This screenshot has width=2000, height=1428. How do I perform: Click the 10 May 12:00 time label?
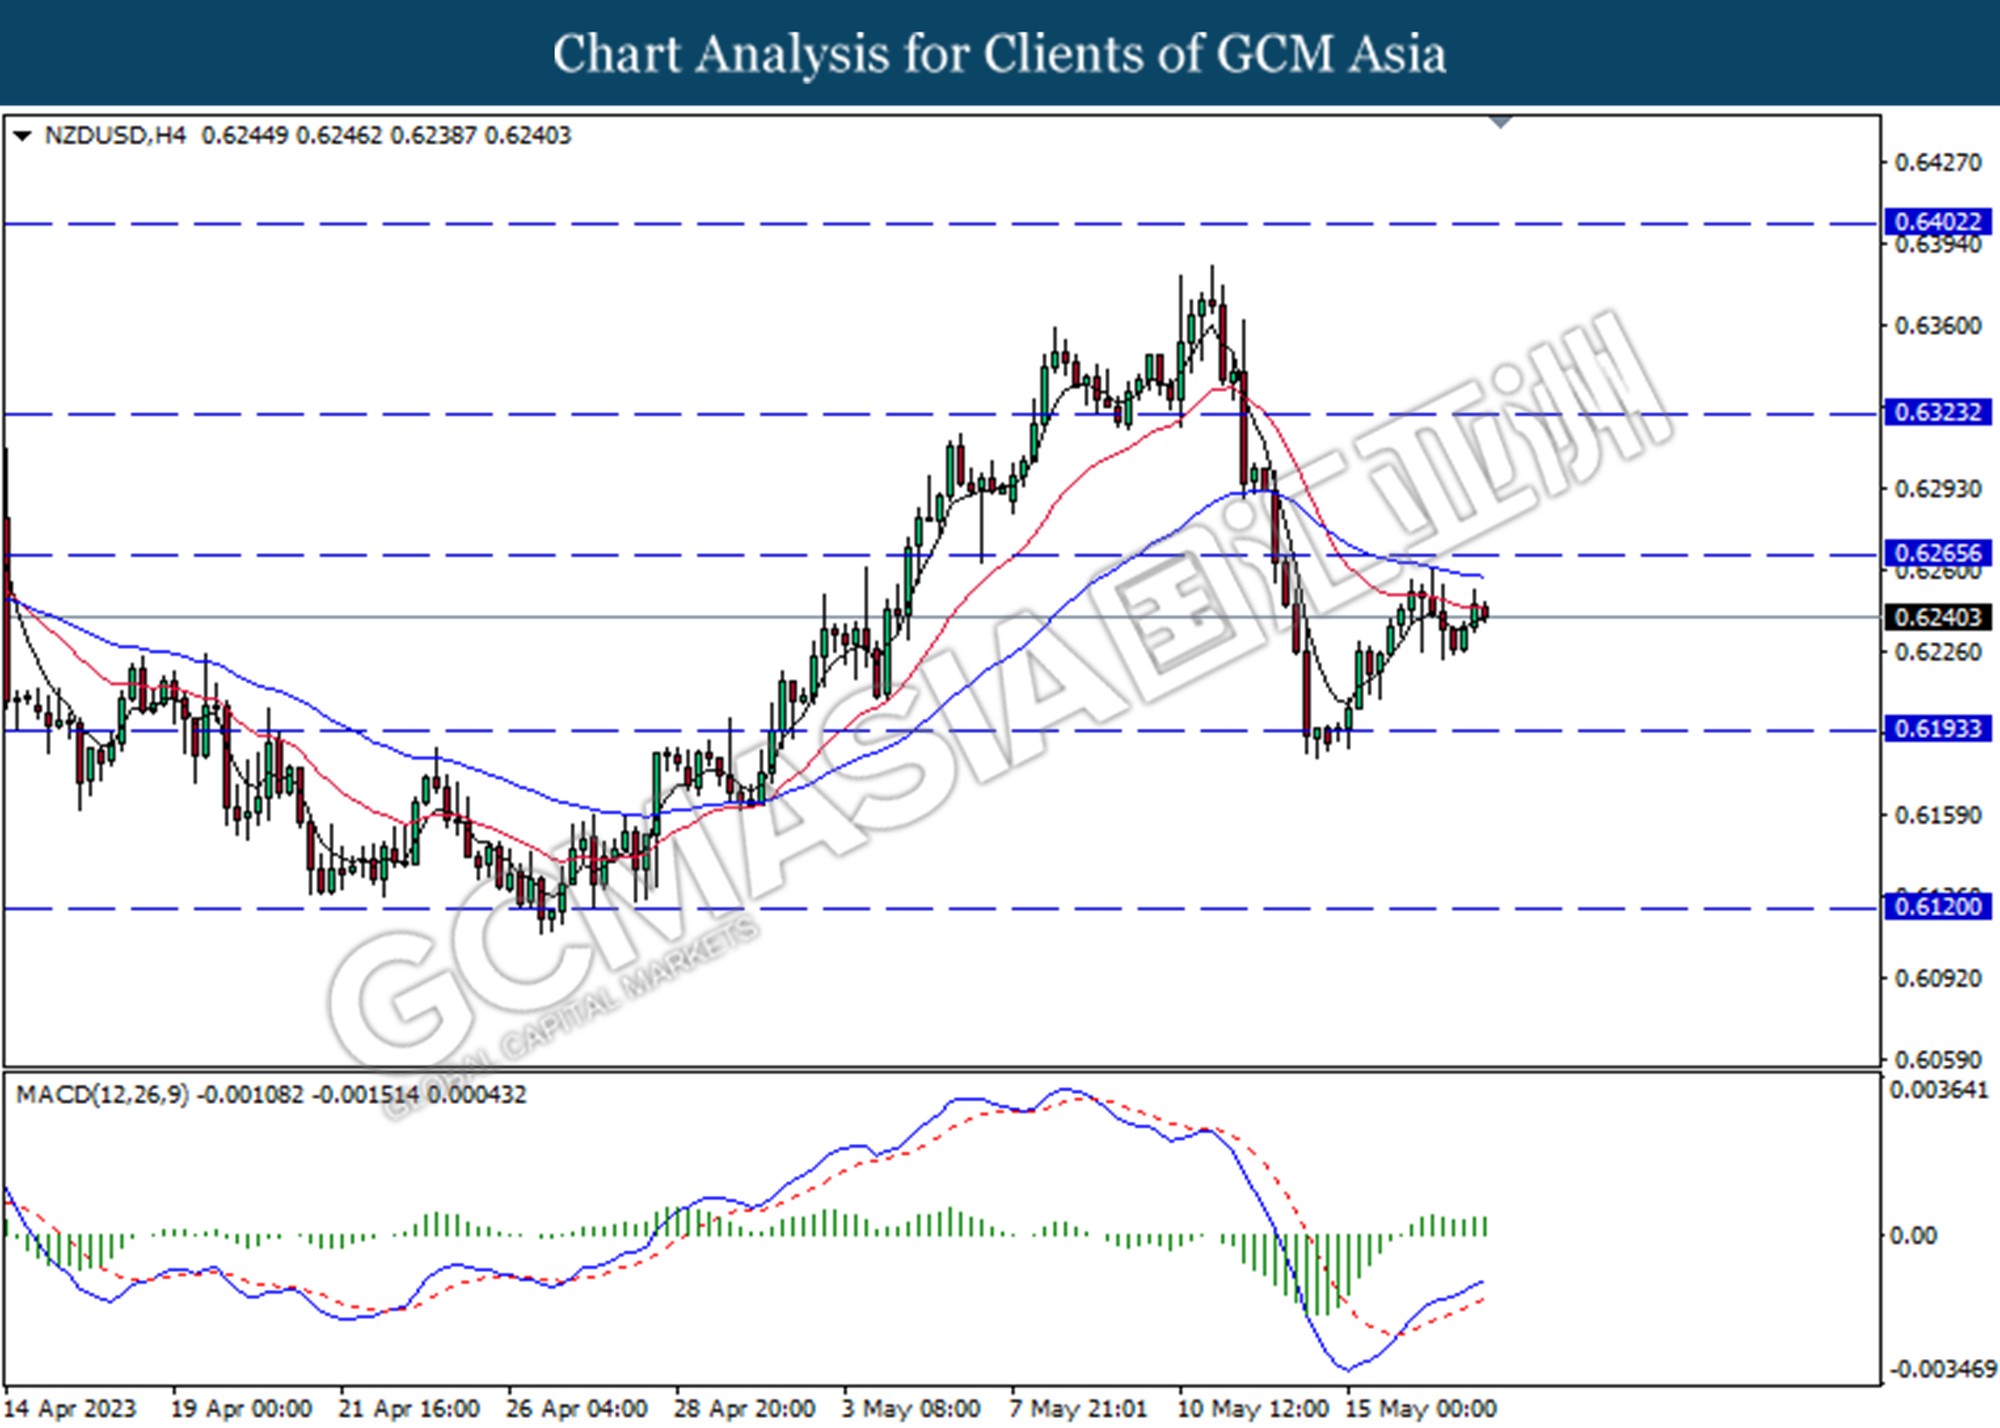tap(1254, 1408)
